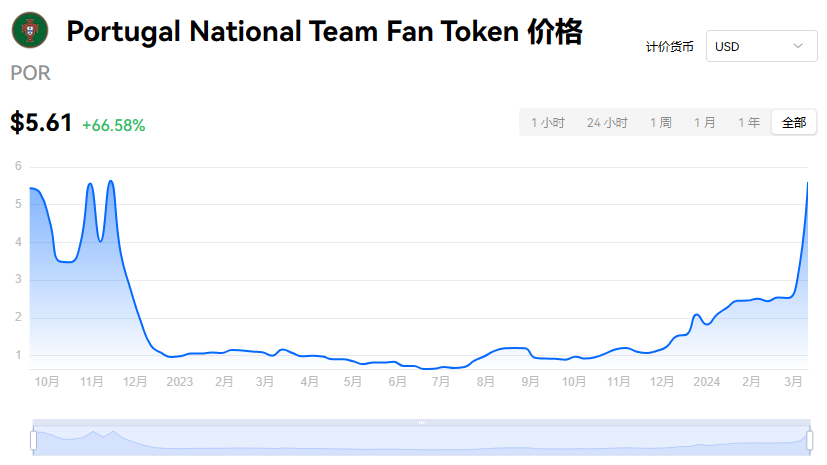The height and width of the screenshot is (465, 827).
Task: Click the +66.58% change indicator
Action: pyautogui.click(x=113, y=125)
